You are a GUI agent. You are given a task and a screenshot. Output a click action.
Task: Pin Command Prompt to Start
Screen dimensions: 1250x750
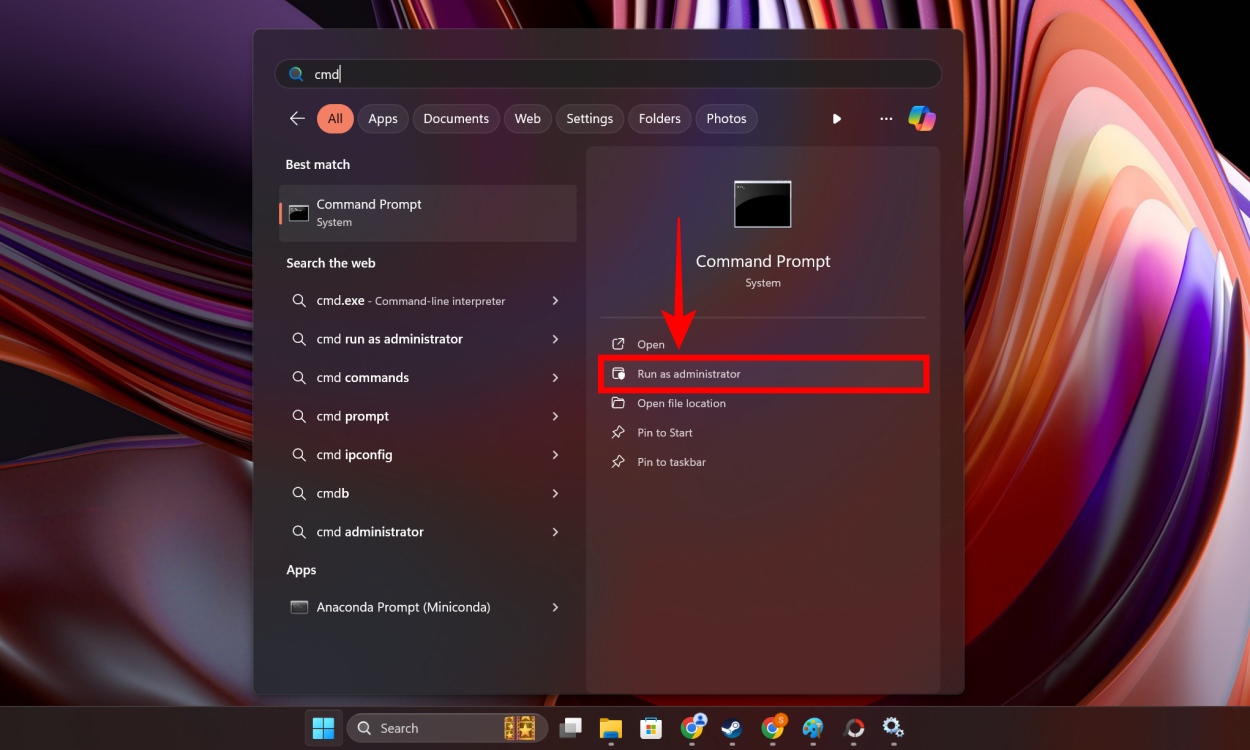tap(665, 432)
